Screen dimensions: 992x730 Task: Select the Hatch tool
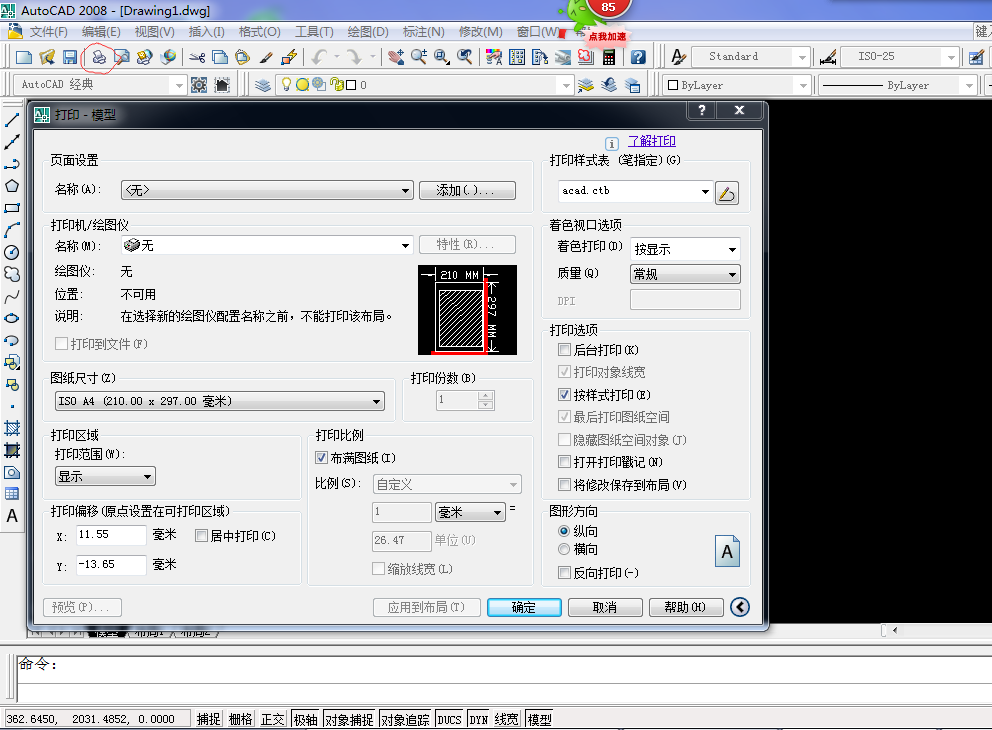click(x=11, y=428)
